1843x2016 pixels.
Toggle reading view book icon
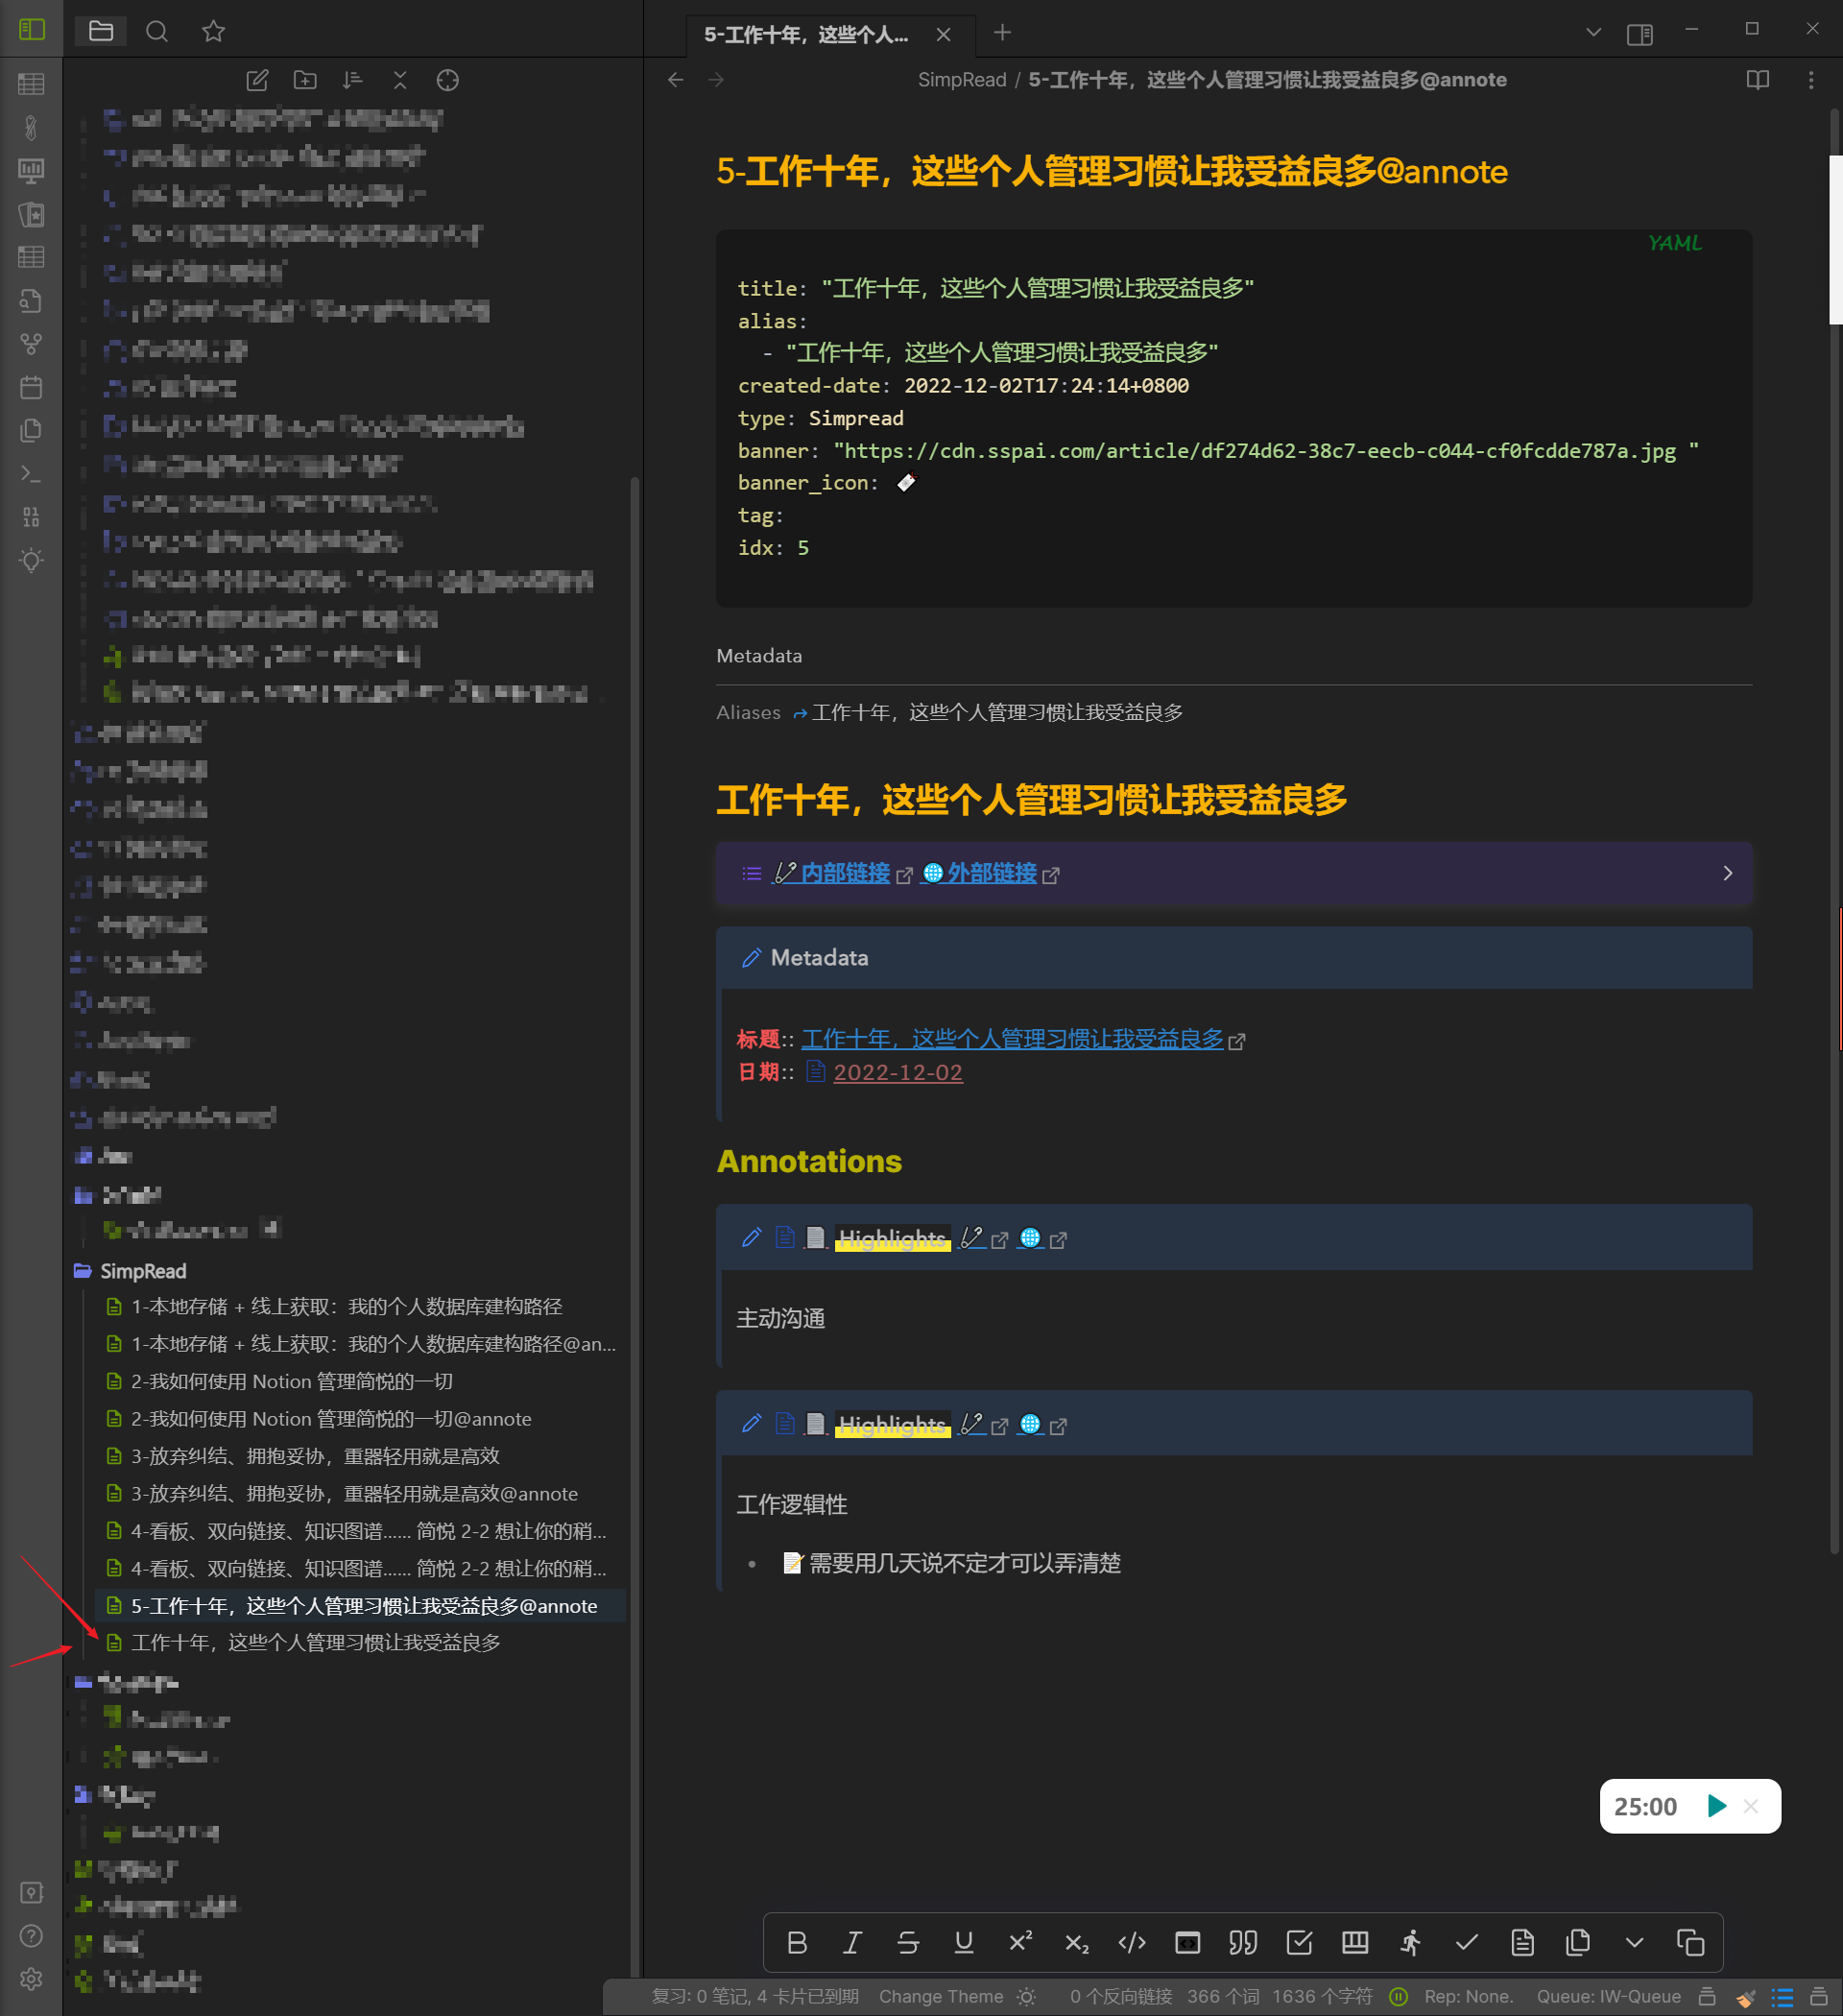pyautogui.click(x=1757, y=80)
